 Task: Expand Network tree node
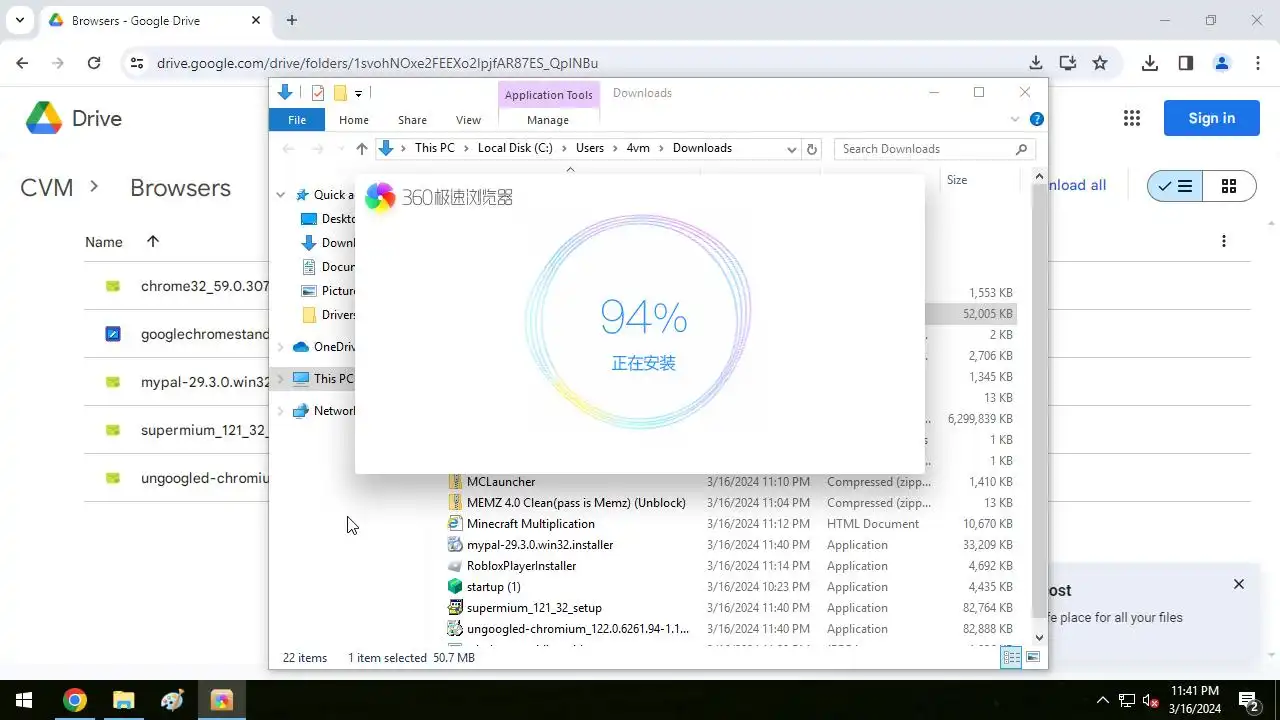[281, 411]
